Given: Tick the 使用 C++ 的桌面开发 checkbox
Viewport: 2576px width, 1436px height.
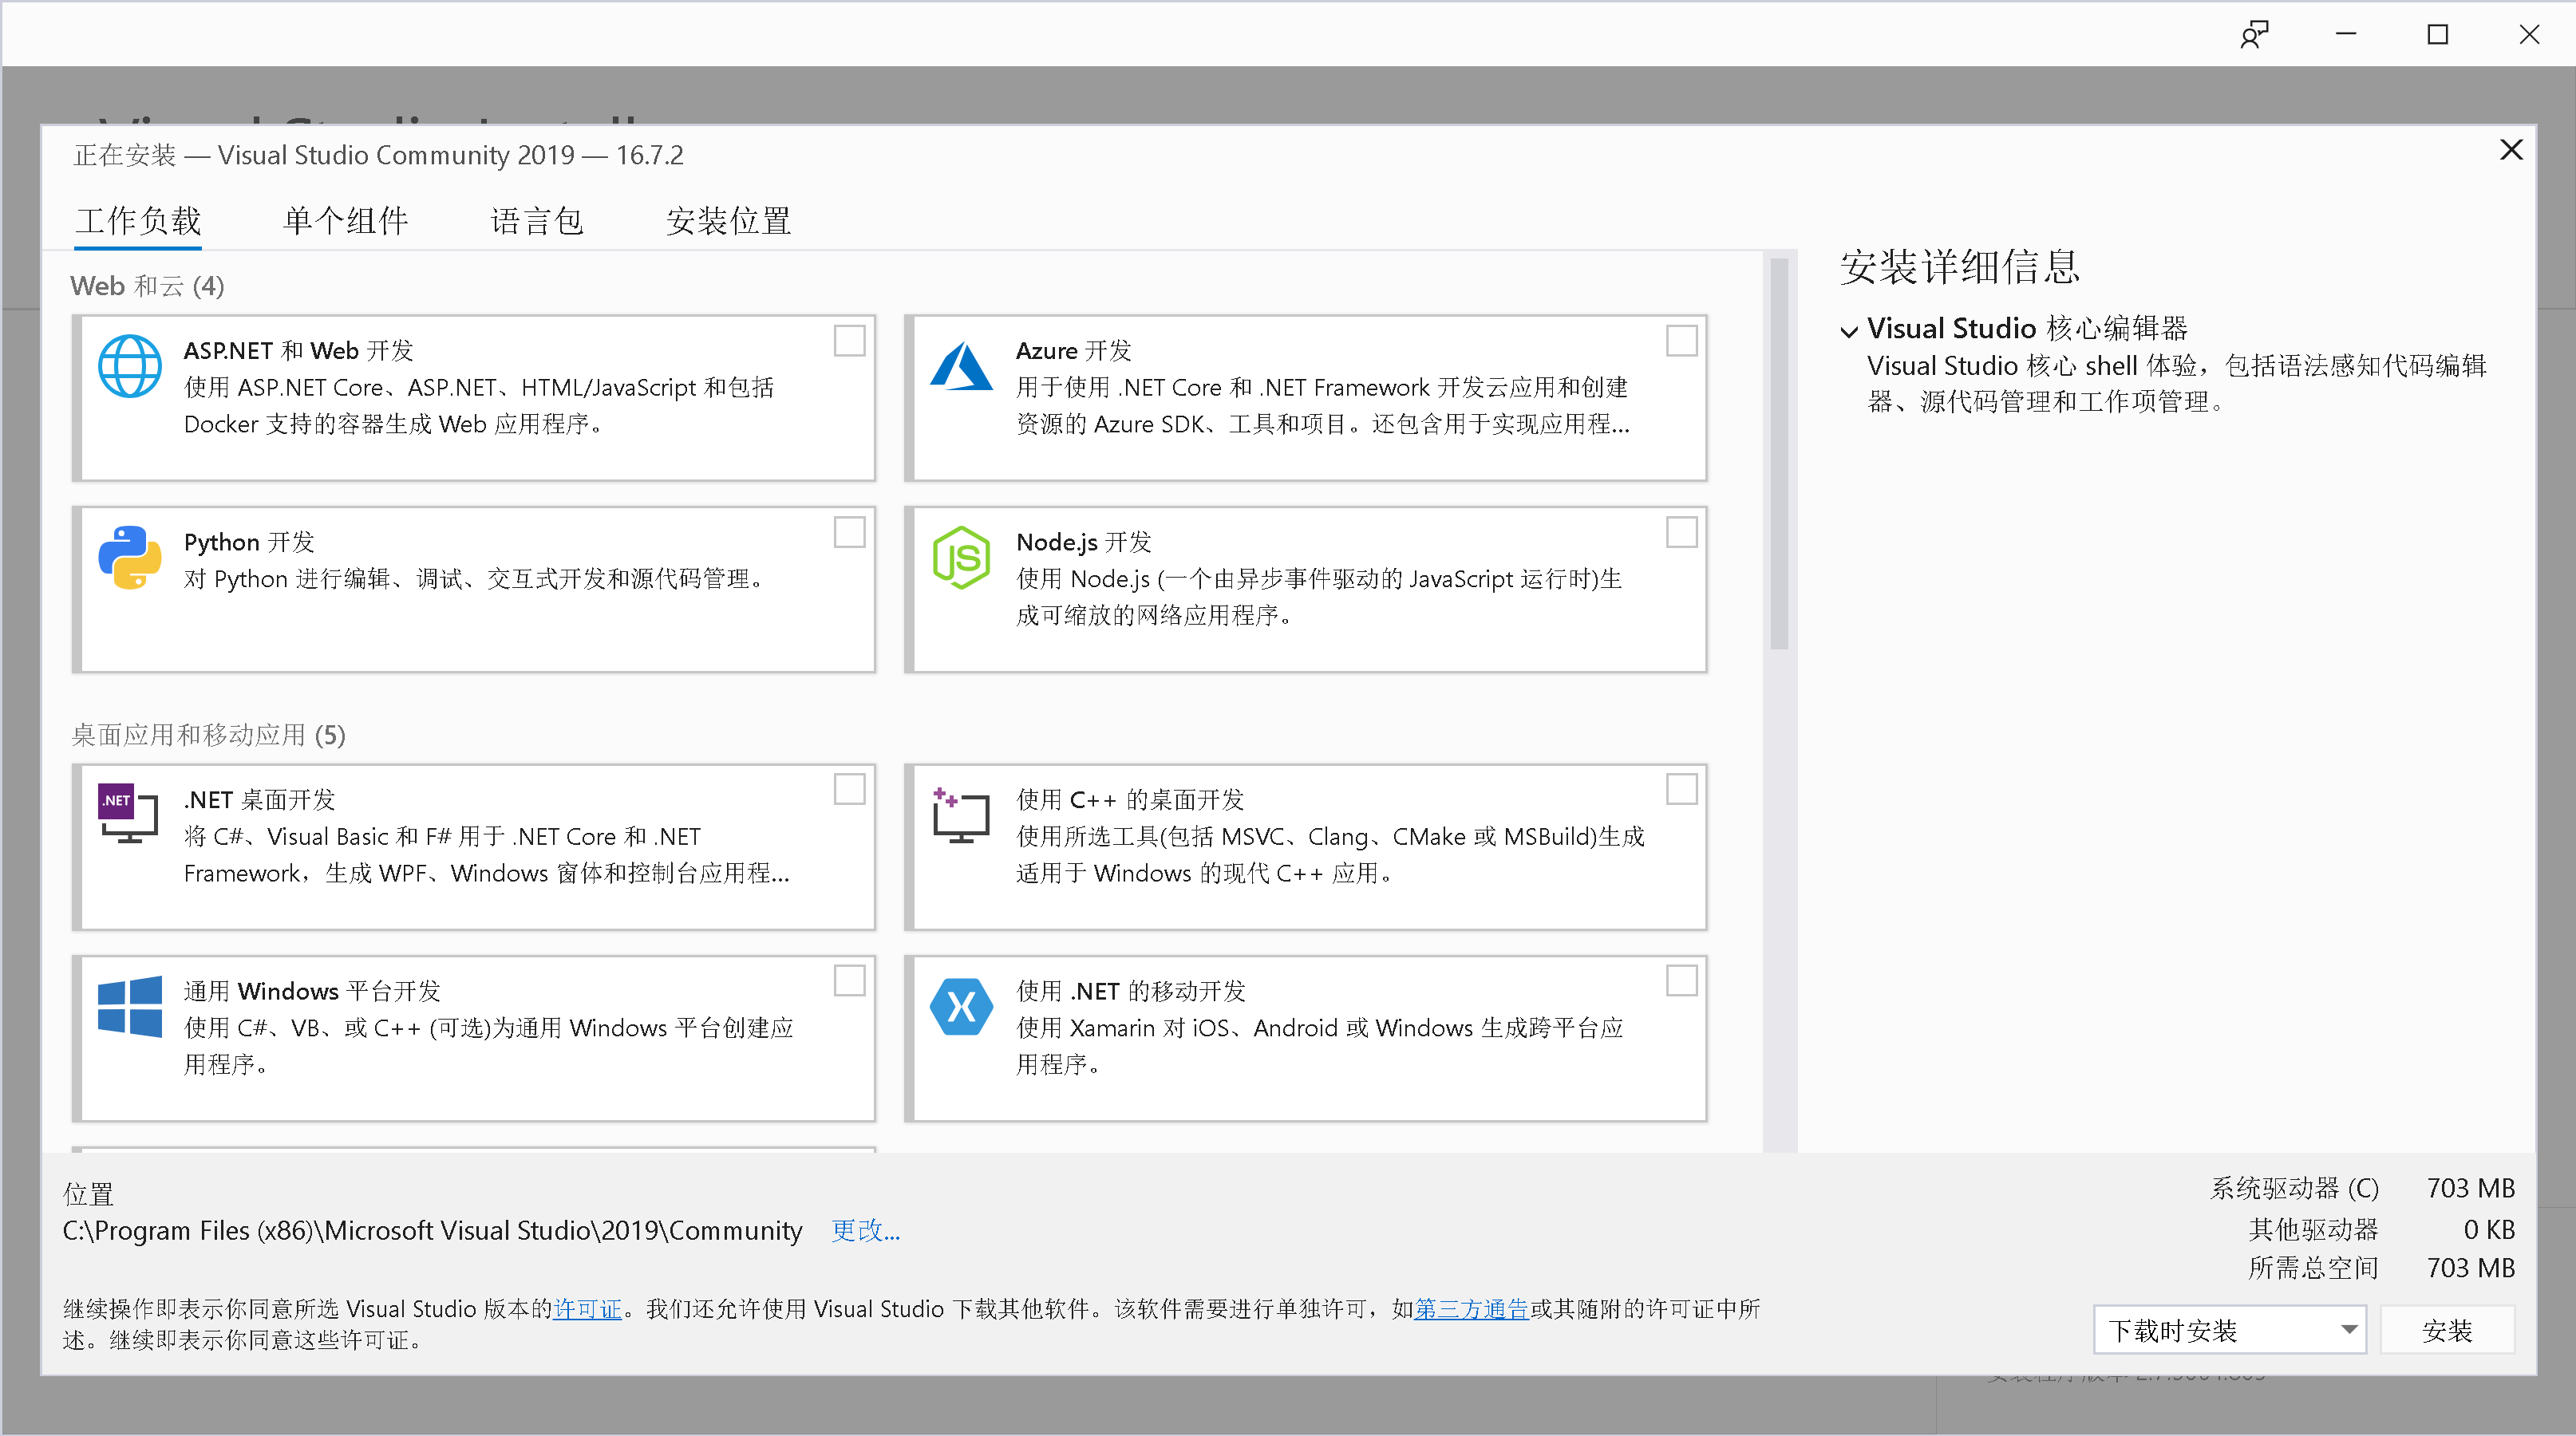Looking at the screenshot, I should (1681, 790).
